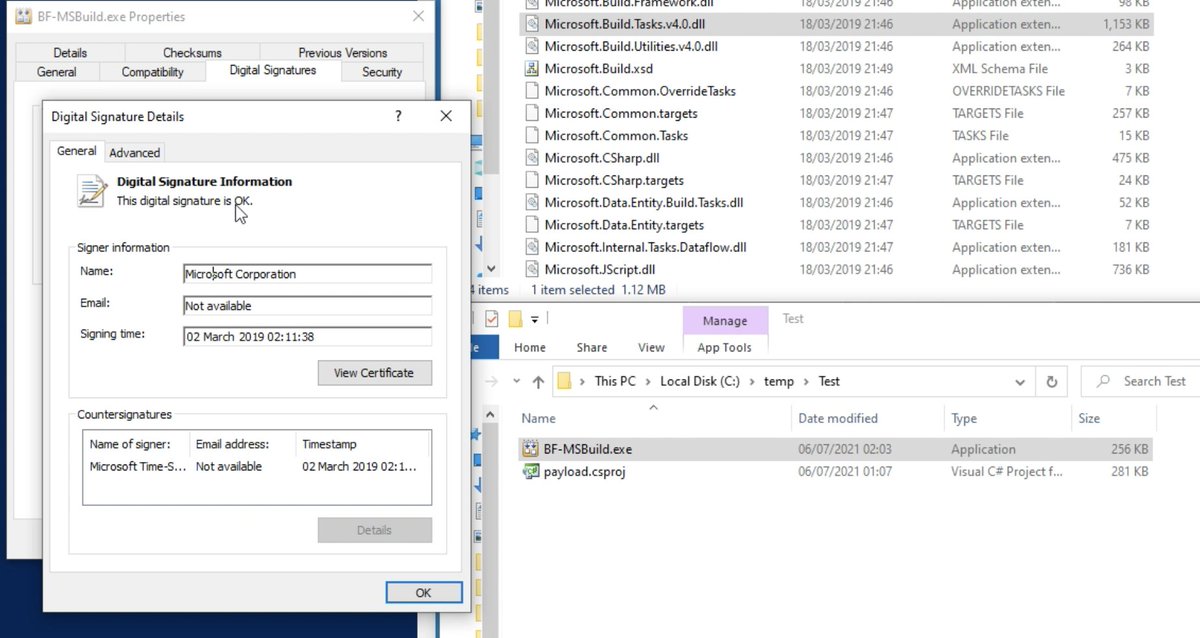Switch to Advanced tab in Digital Signature Details

click(x=134, y=153)
